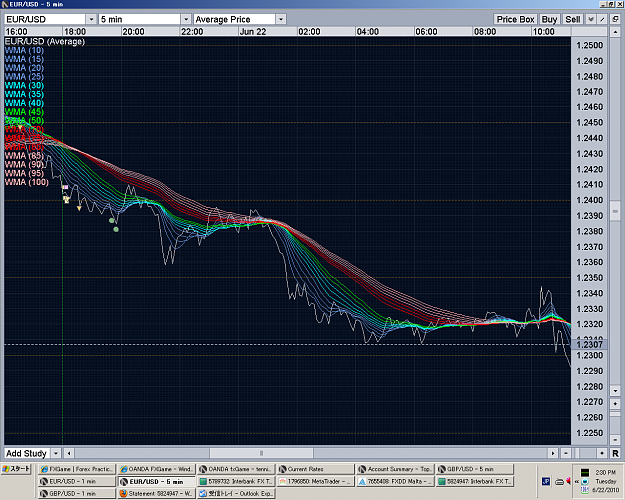This screenshot has width=625, height=500.
Task: Detach chart with the window icon after the line tool
Action: (615, 19)
